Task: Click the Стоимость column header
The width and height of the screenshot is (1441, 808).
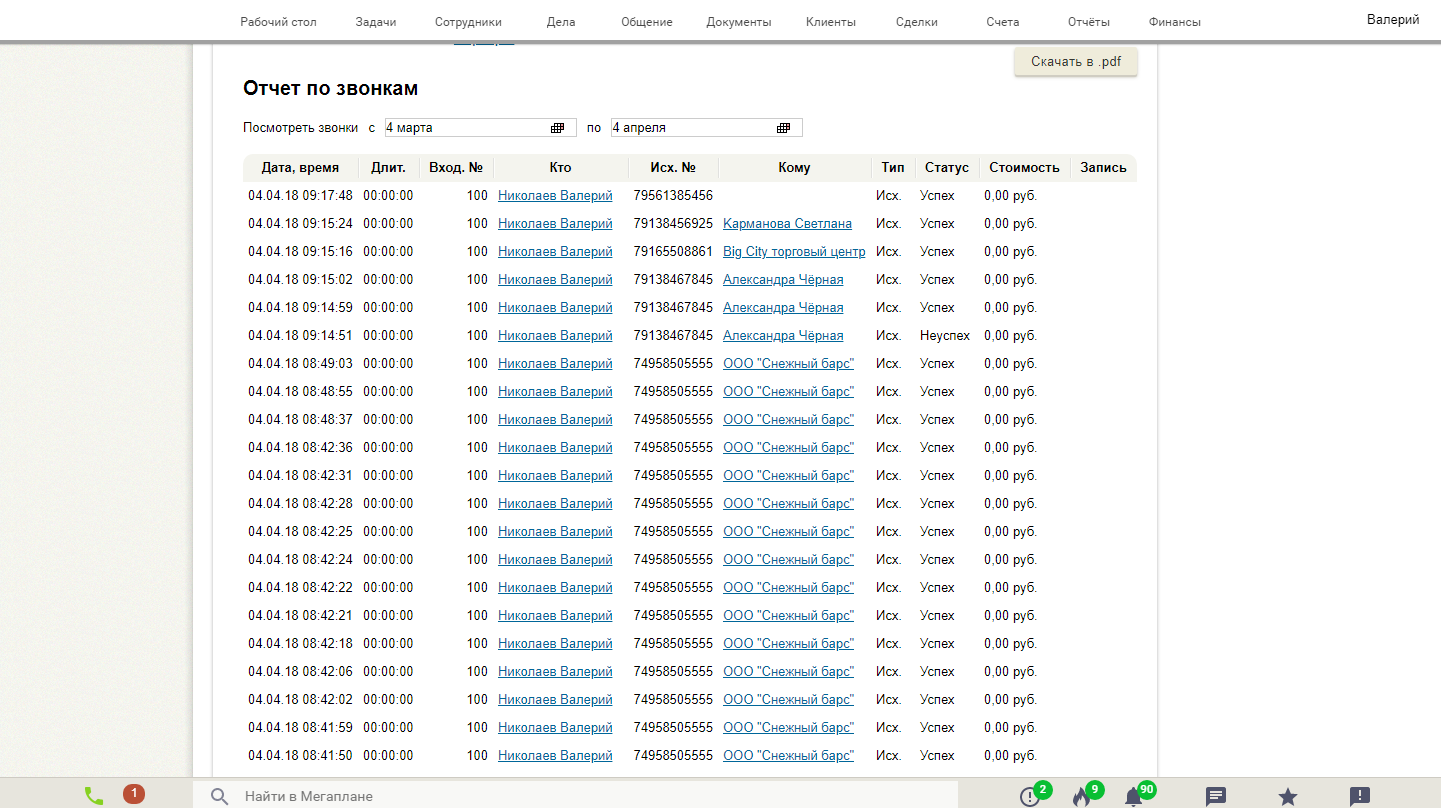Action: point(1024,168)
